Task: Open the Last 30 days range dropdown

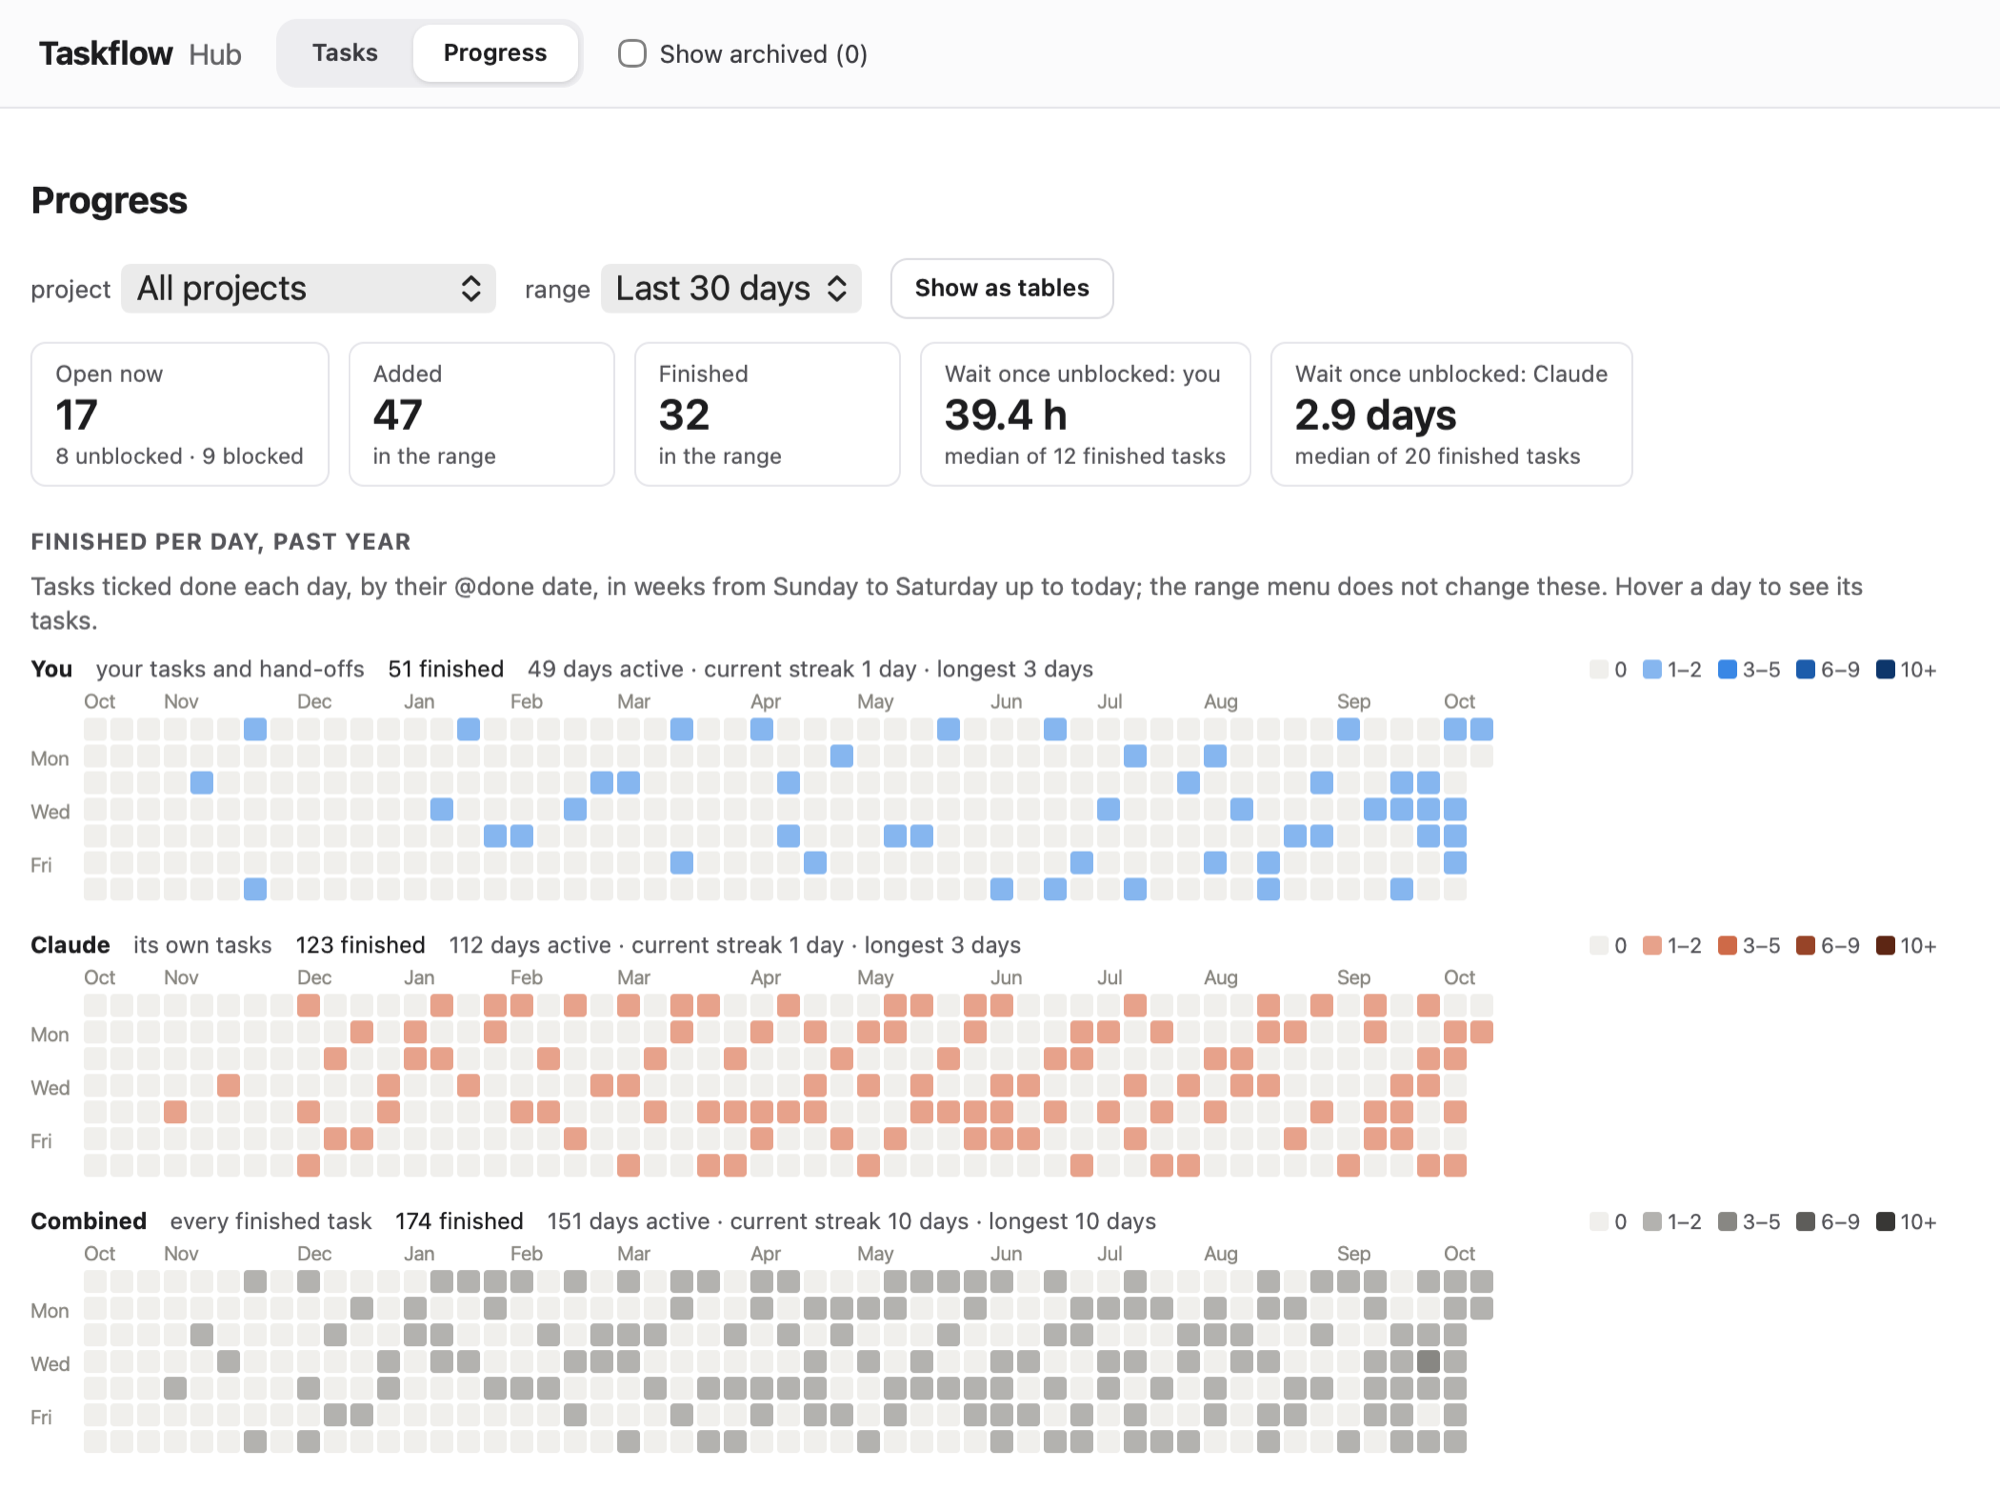Action: pos(731,289)
